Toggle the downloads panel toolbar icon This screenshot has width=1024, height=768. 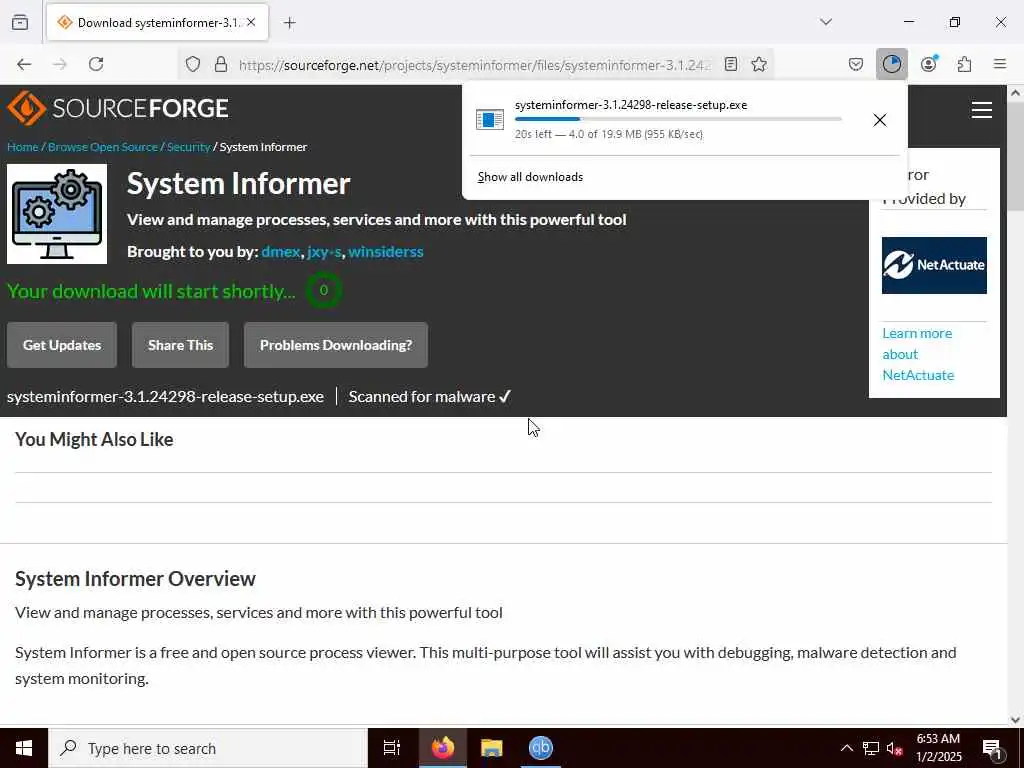pos(891,64)
